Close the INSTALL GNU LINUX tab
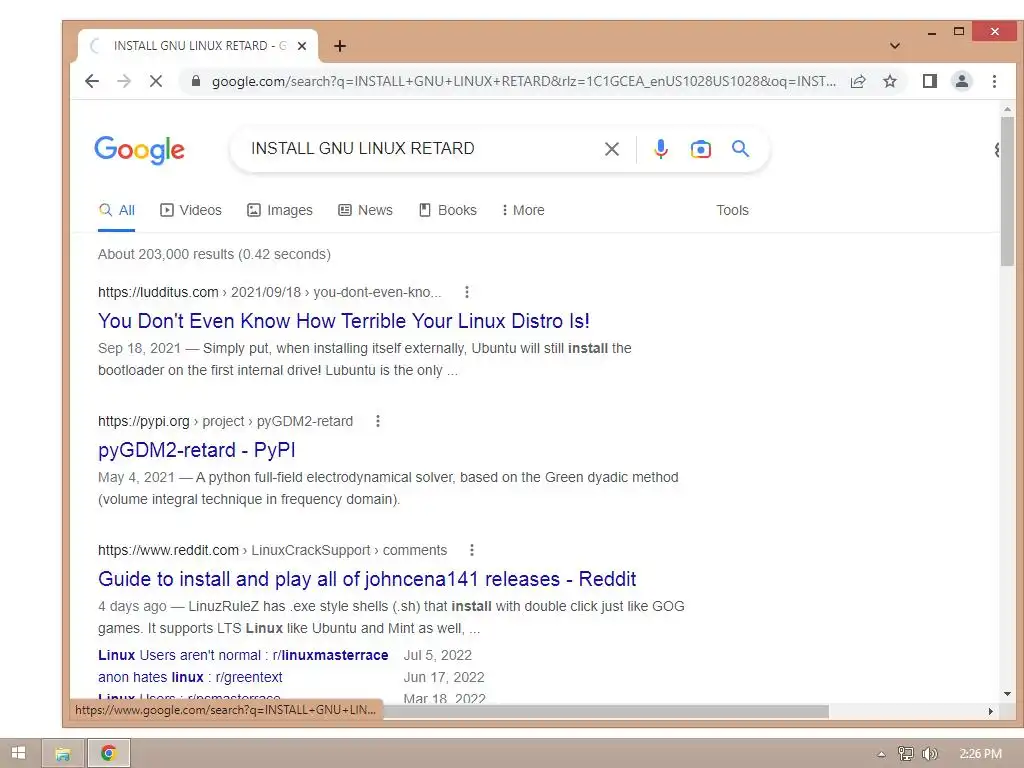 click(302, 46)
